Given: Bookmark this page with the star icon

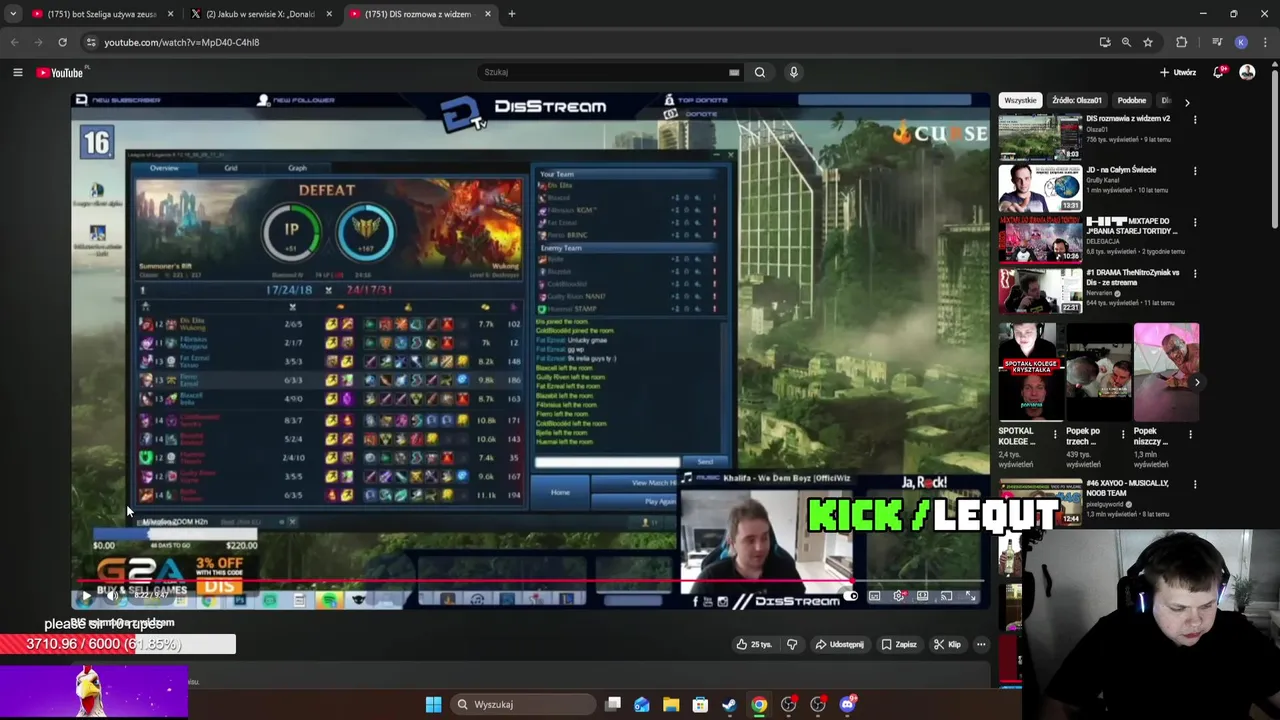Looking at the screenshot, I should point(1148,42).
